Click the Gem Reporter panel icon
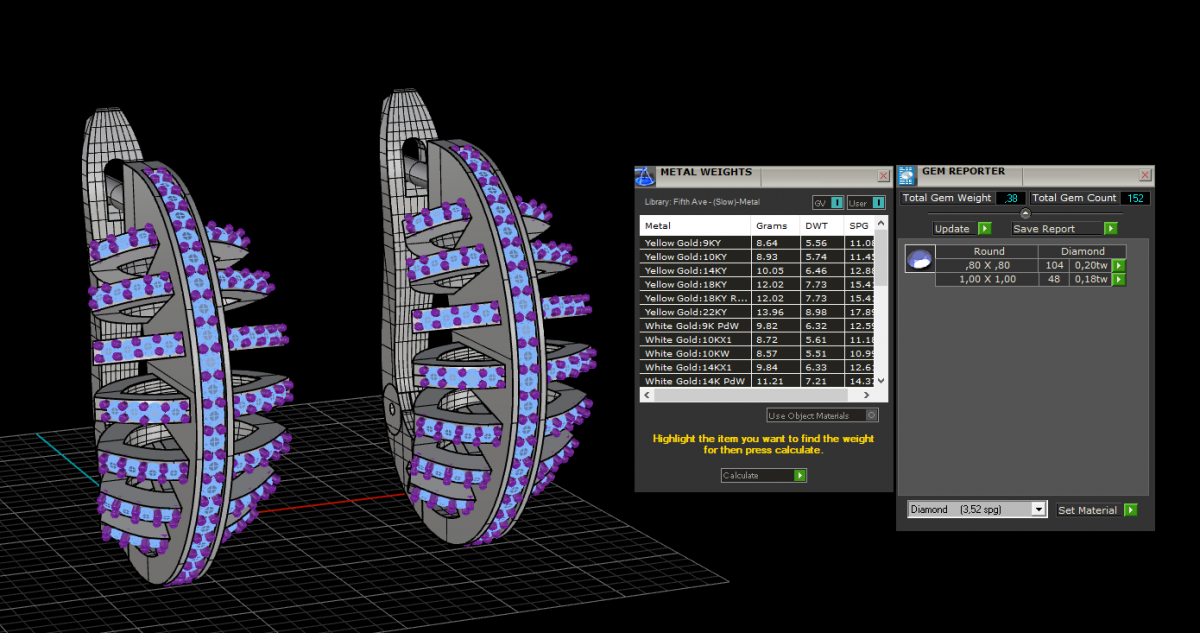This screenshot has height=633, width=1200. pyautogui.click(x=907, y=176)
